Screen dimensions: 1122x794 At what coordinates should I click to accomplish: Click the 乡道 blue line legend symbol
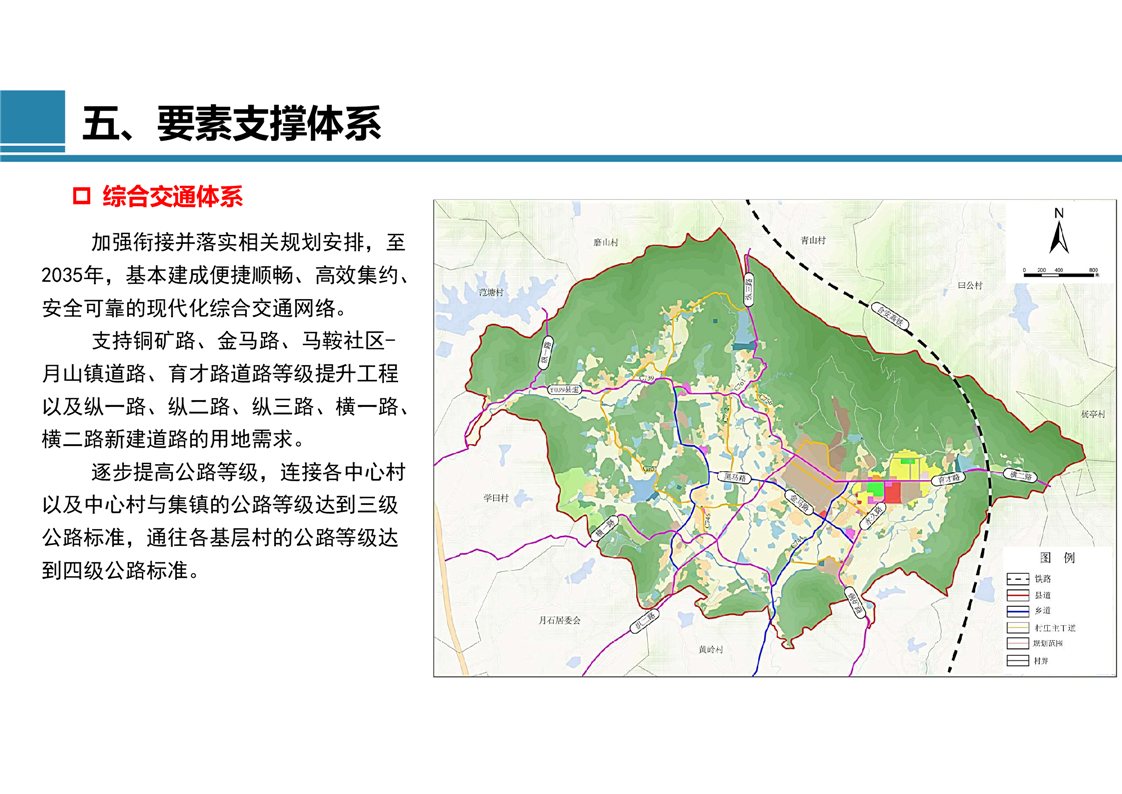coord(1018,610)
